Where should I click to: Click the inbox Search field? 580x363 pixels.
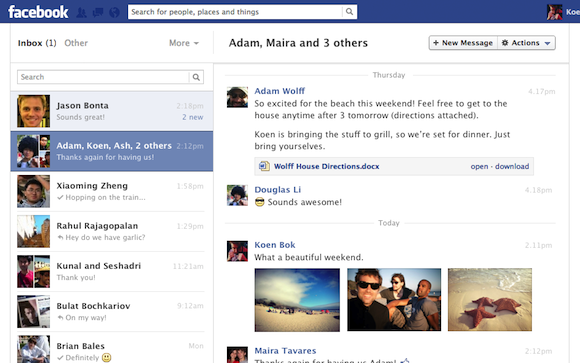pos(103,77)
